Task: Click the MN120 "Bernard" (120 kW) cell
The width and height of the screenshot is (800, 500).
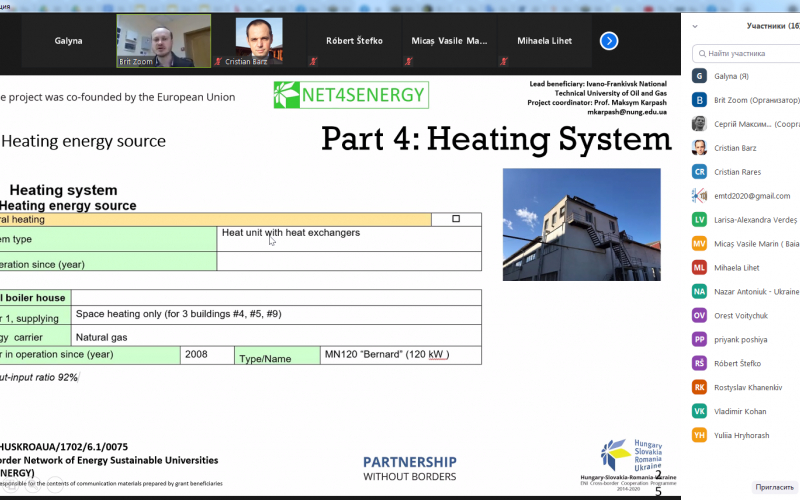Action: pos(401,355)
